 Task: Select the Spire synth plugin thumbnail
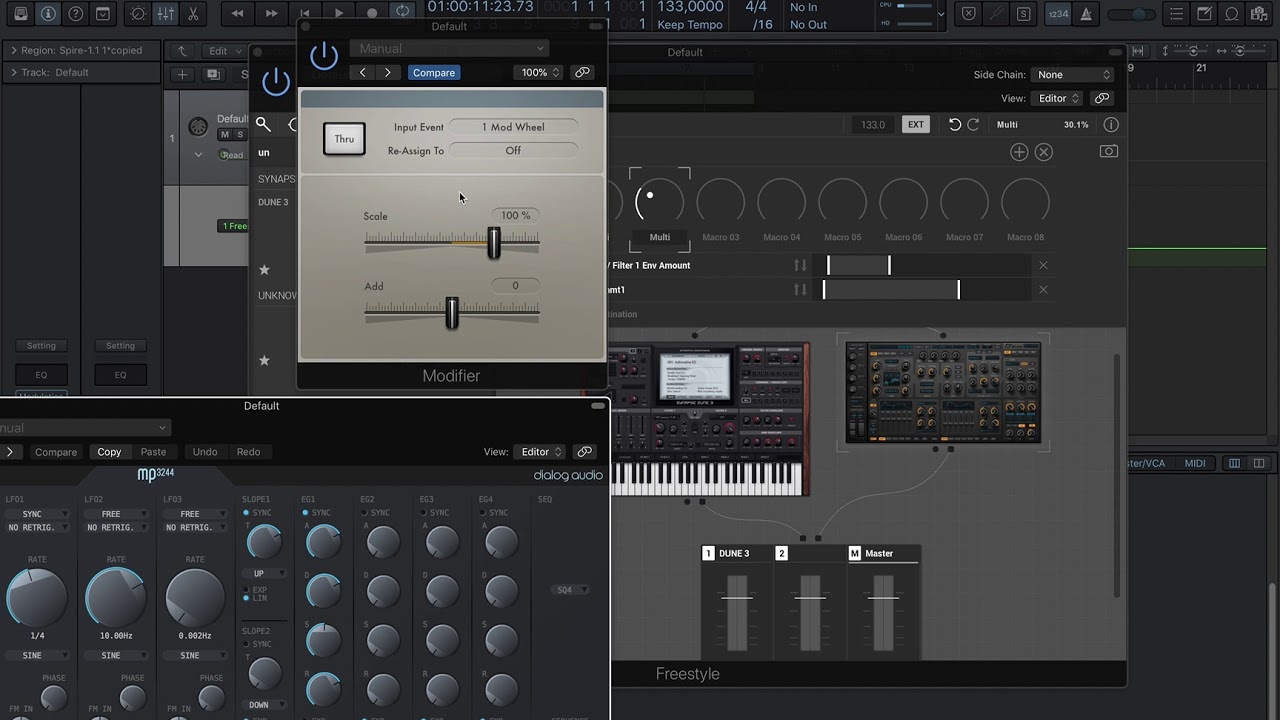tap(943, 392)
